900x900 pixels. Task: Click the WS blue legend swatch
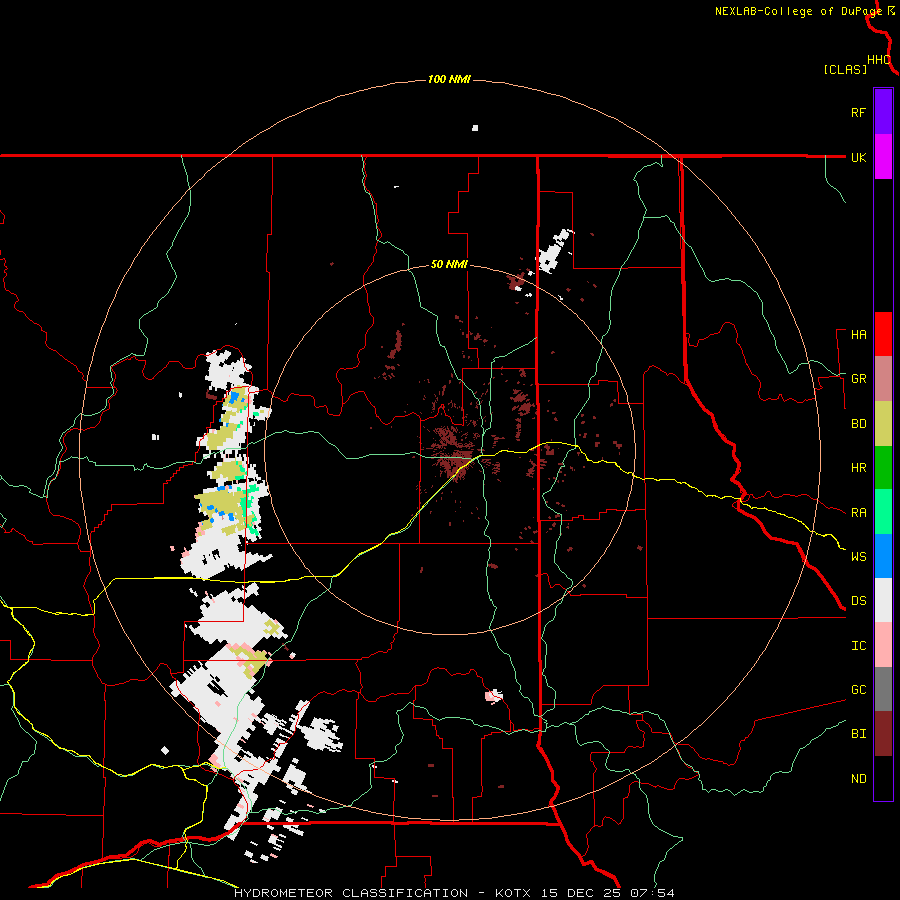coord(883,556)
